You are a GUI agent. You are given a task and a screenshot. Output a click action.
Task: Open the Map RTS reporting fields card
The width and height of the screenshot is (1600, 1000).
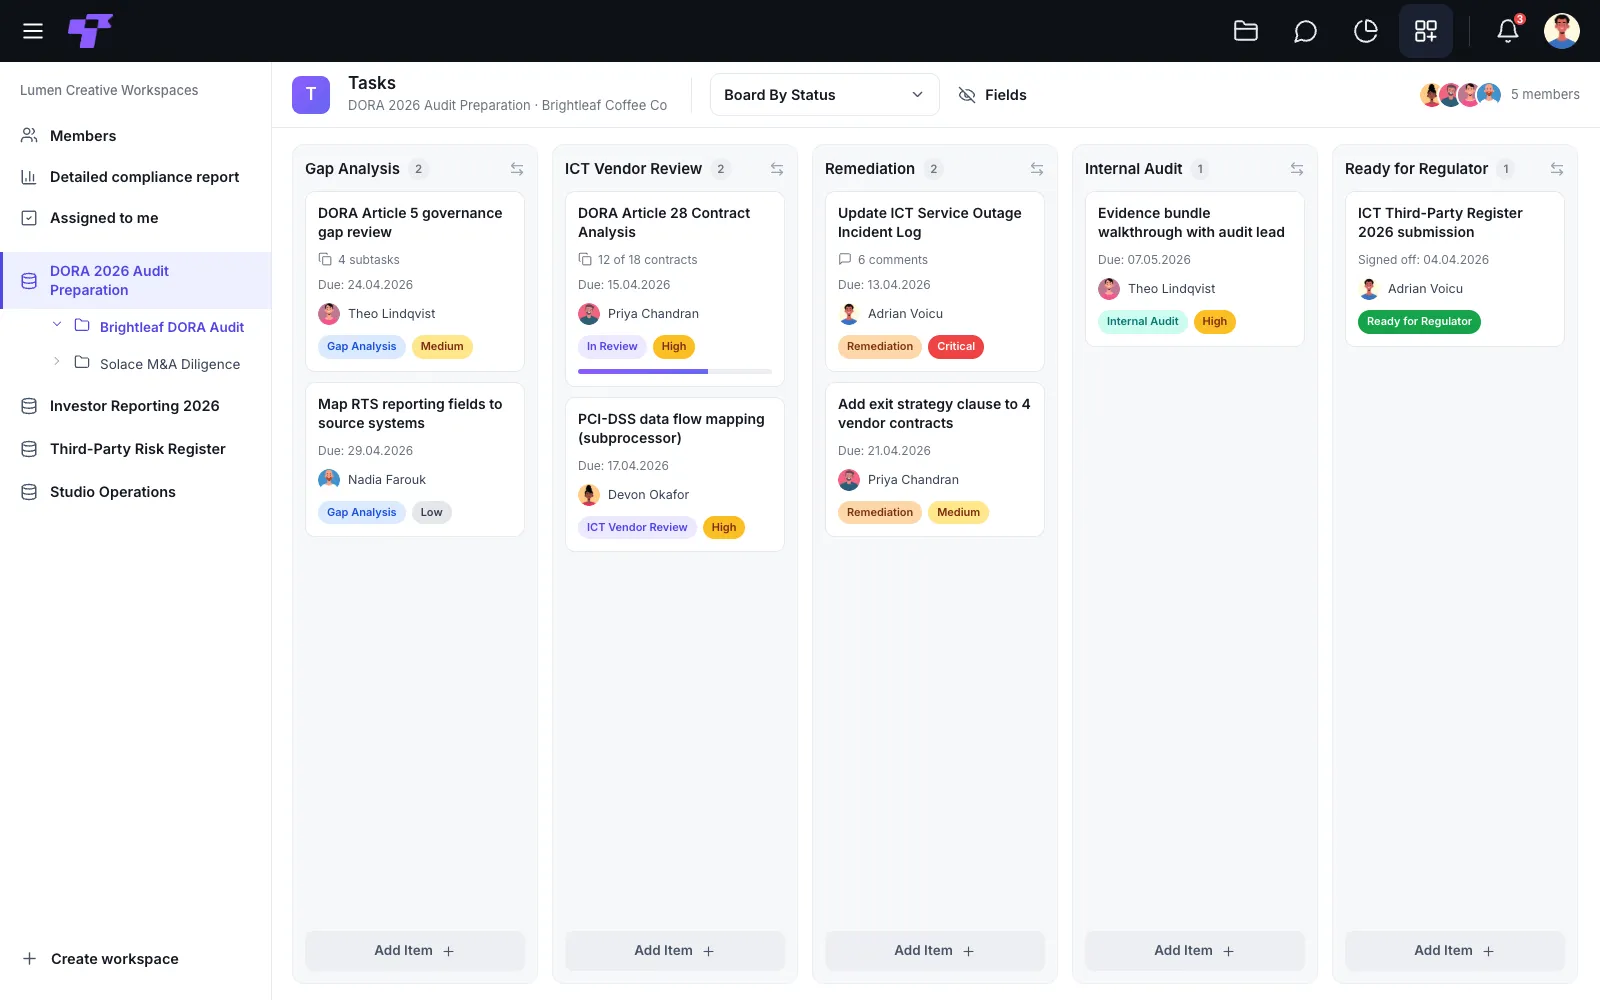tap(415, 460)
